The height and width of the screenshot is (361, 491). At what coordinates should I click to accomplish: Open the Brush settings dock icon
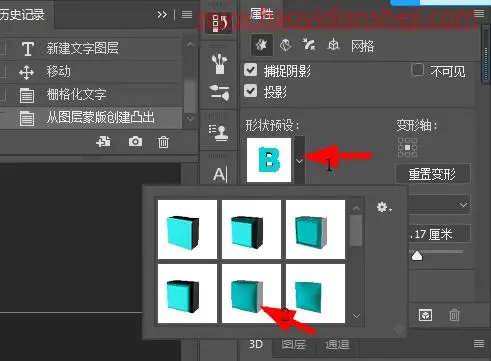coord(219,92)
